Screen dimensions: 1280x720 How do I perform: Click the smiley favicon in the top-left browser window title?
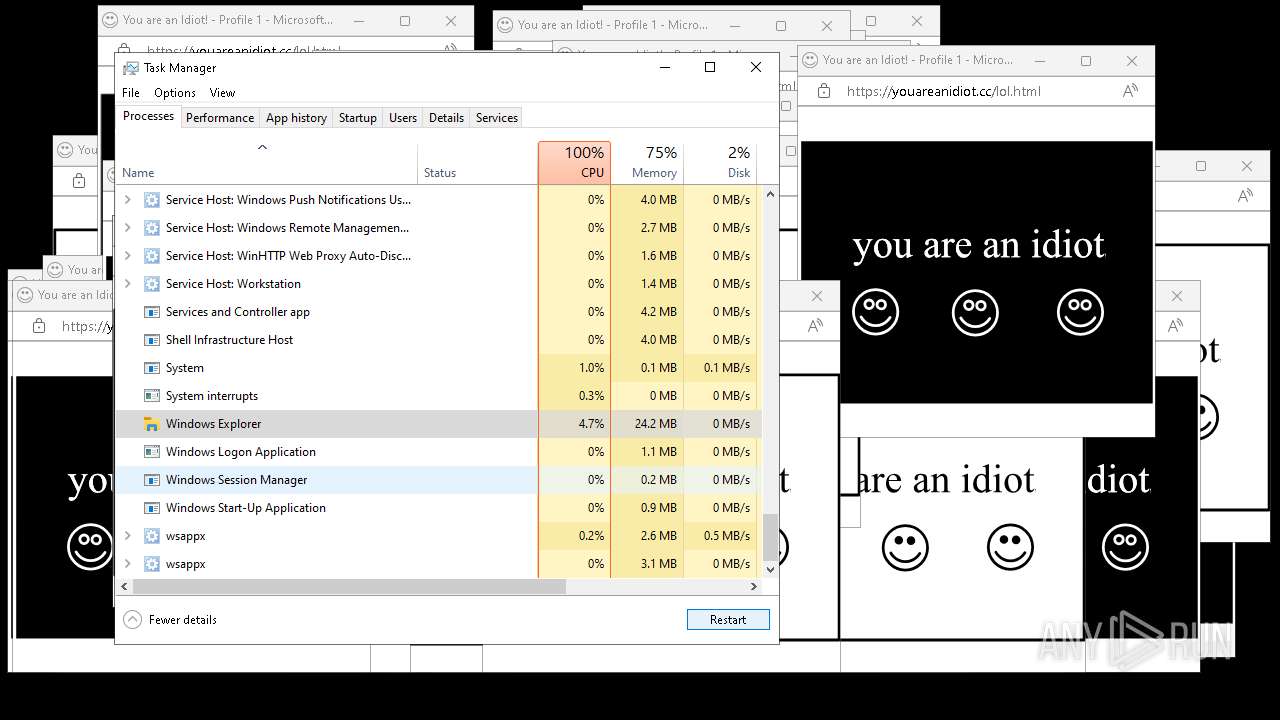tap(110, 20)
